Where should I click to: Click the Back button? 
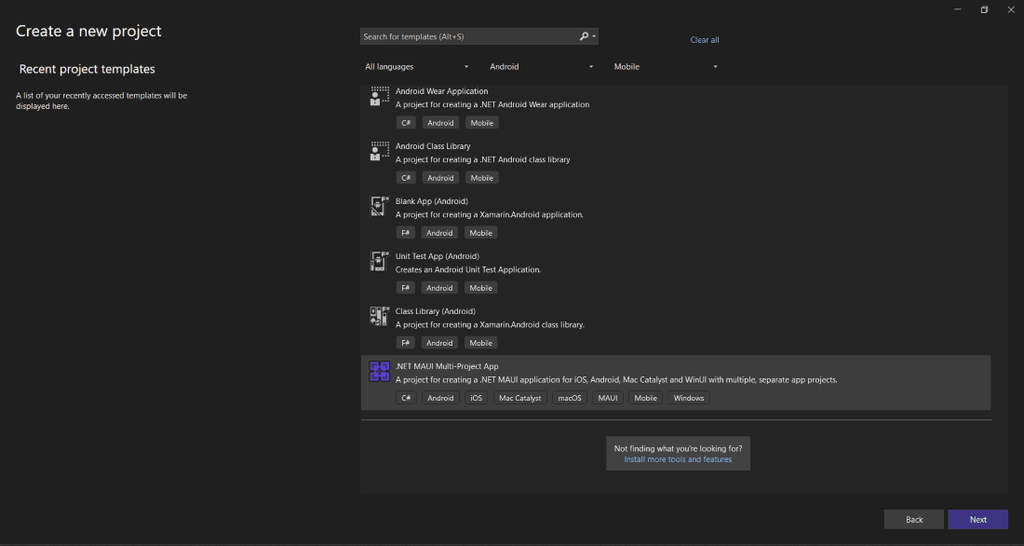click(914, 519)
